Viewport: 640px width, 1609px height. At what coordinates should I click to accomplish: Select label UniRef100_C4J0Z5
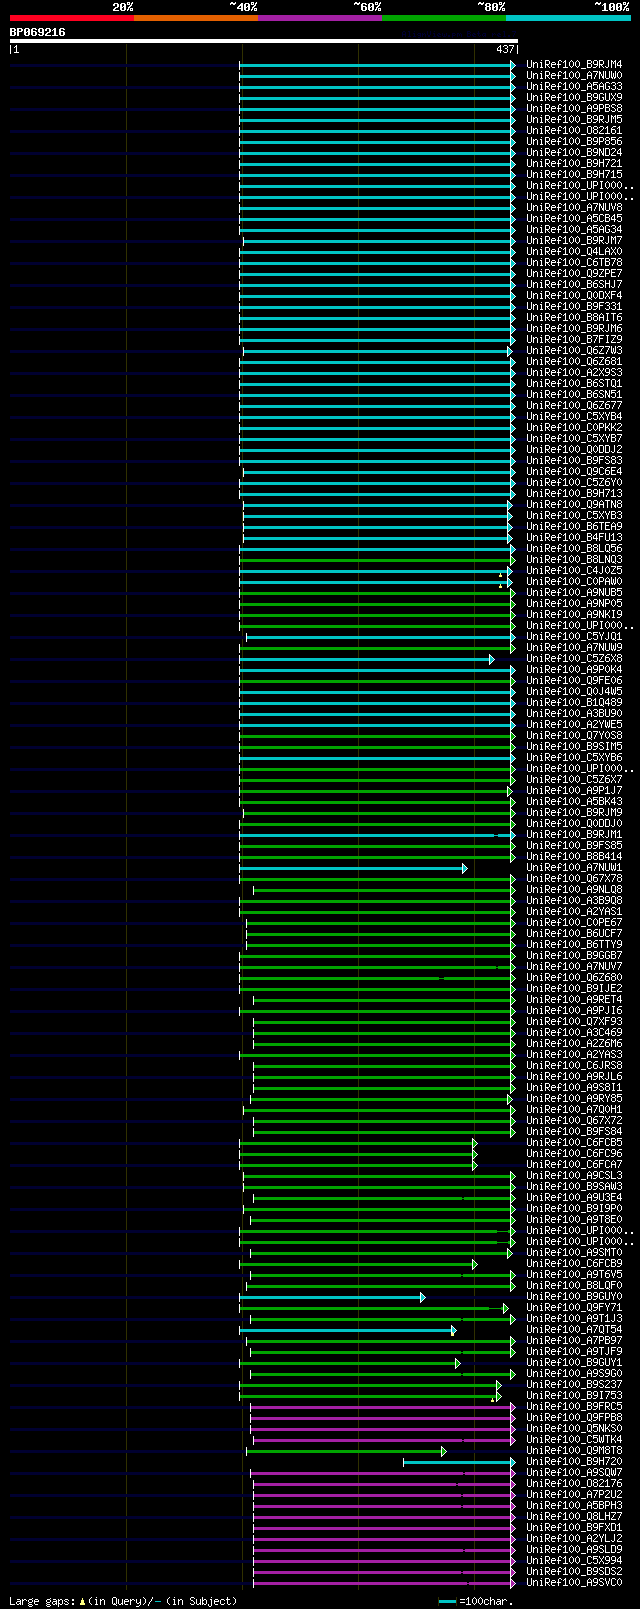574,571
